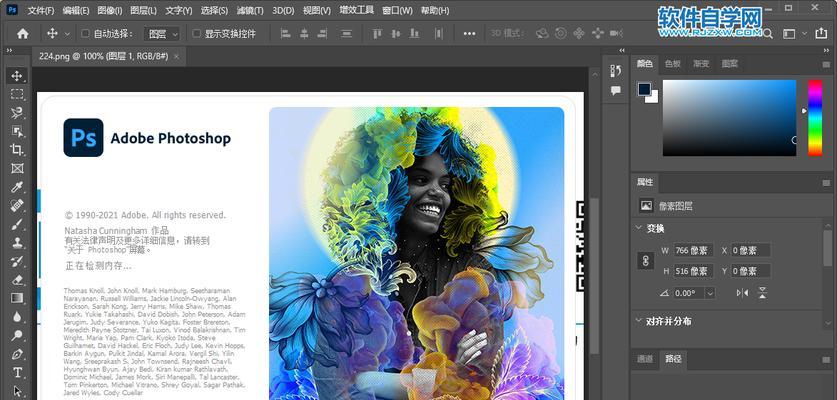Click inside the color picker field
Image resolution: width=837 pixels, height=400 pixels.
(x=729, y=118)
